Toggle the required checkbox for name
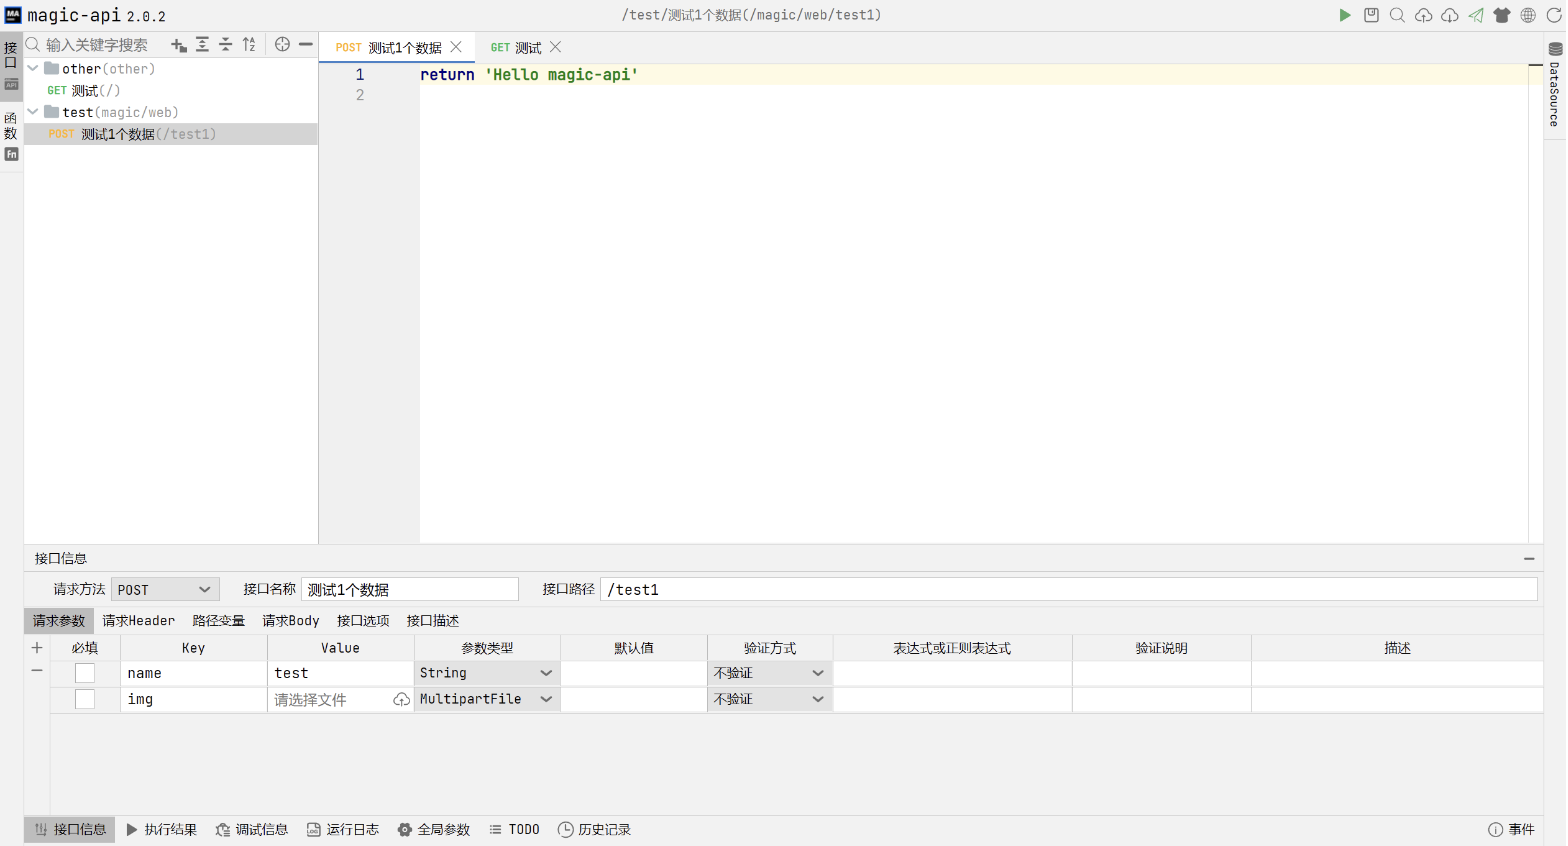 click(x=85, y=673)
